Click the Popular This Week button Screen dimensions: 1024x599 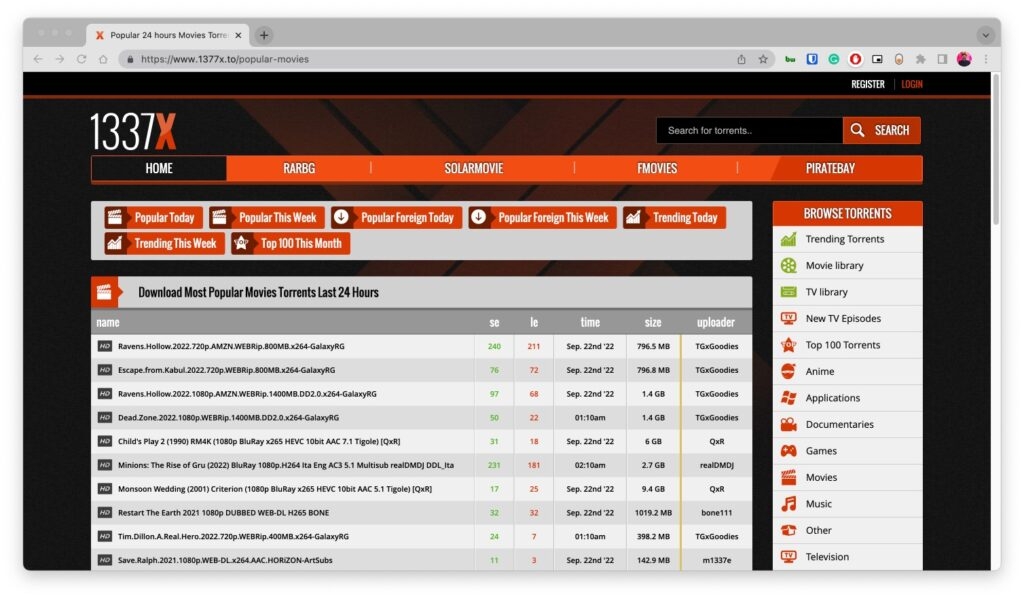(266, 218)
